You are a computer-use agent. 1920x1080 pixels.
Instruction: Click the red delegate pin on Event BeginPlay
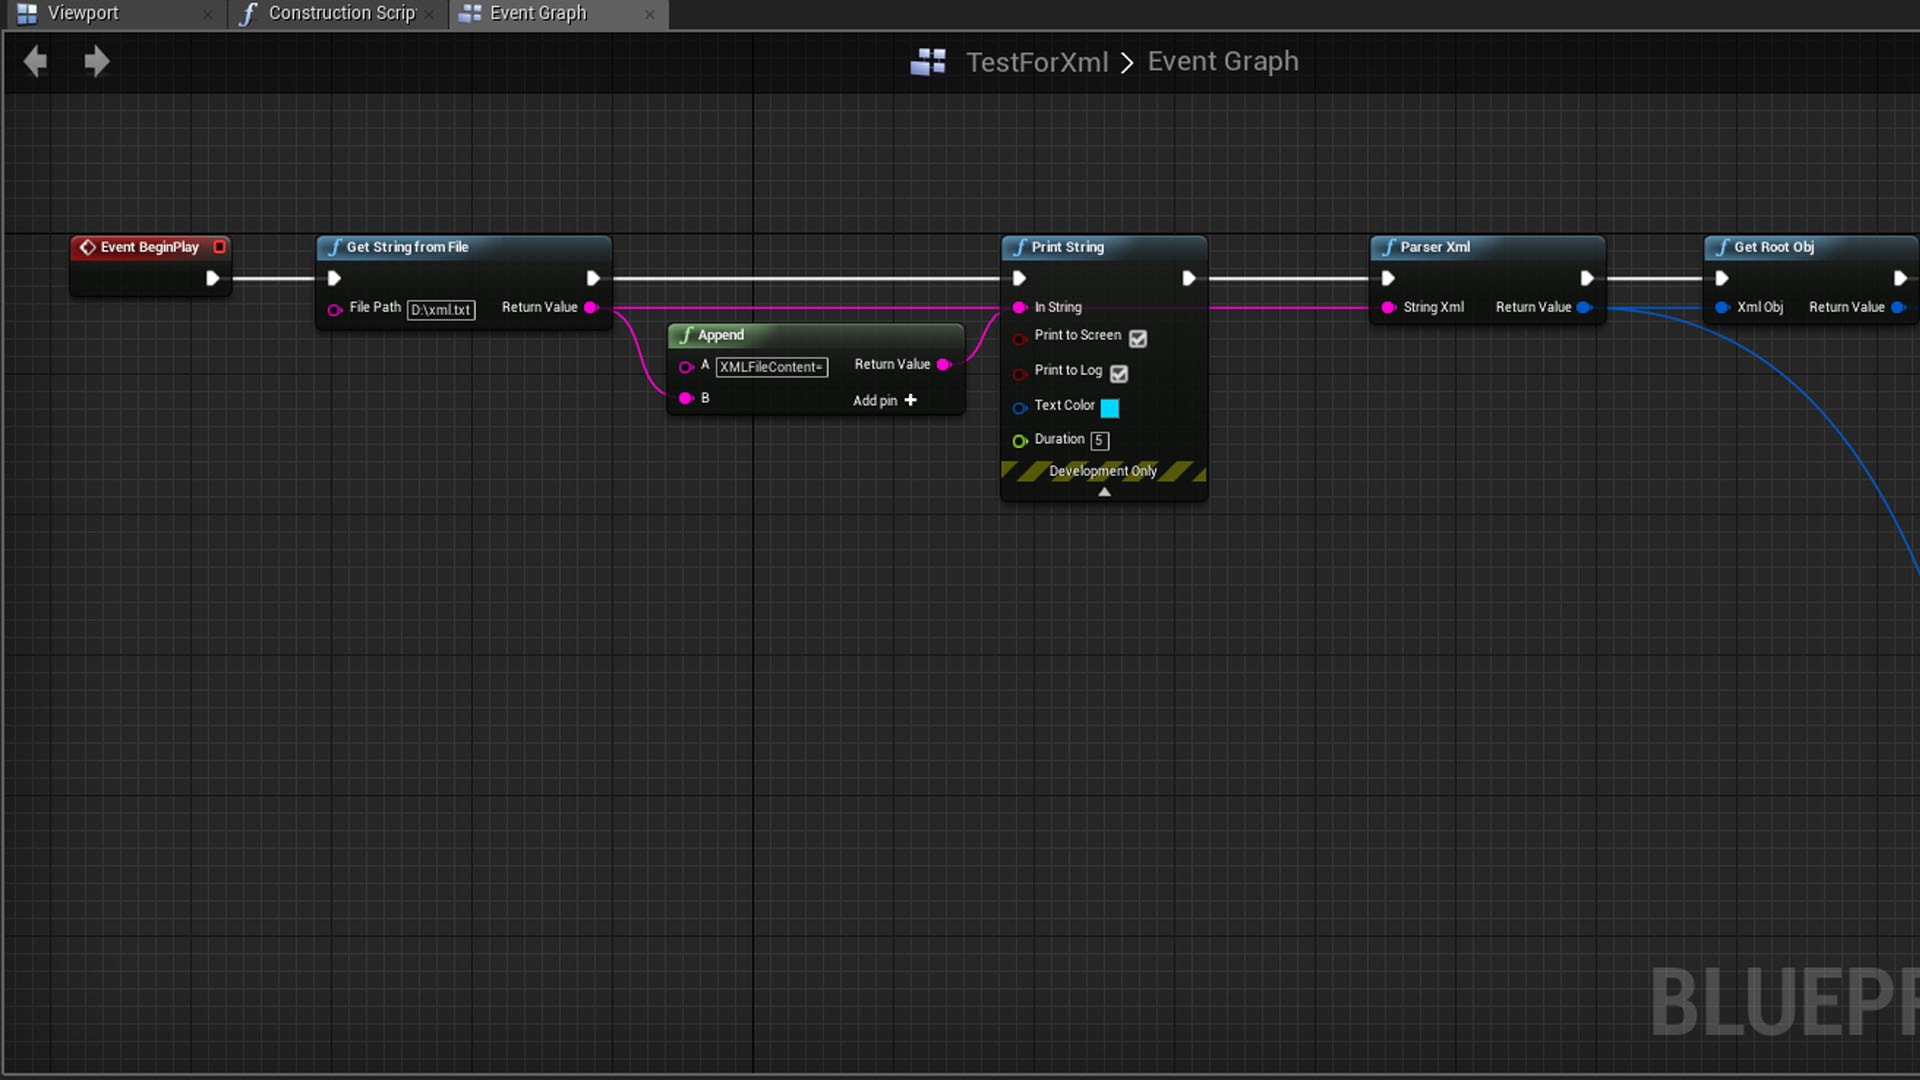[219, 247]
